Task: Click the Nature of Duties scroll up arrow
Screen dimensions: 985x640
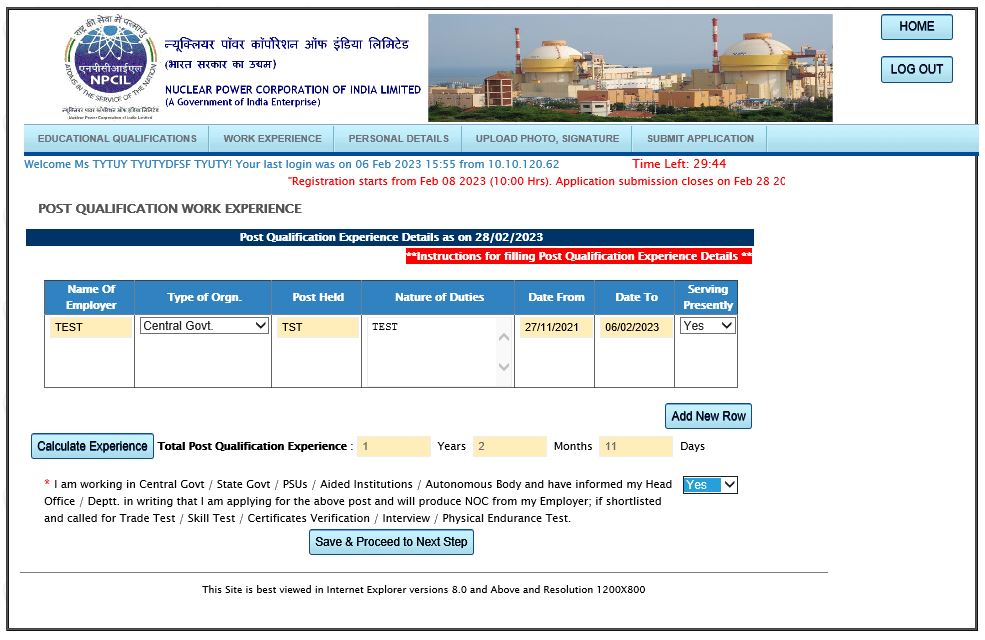Action: coord(504,338)
